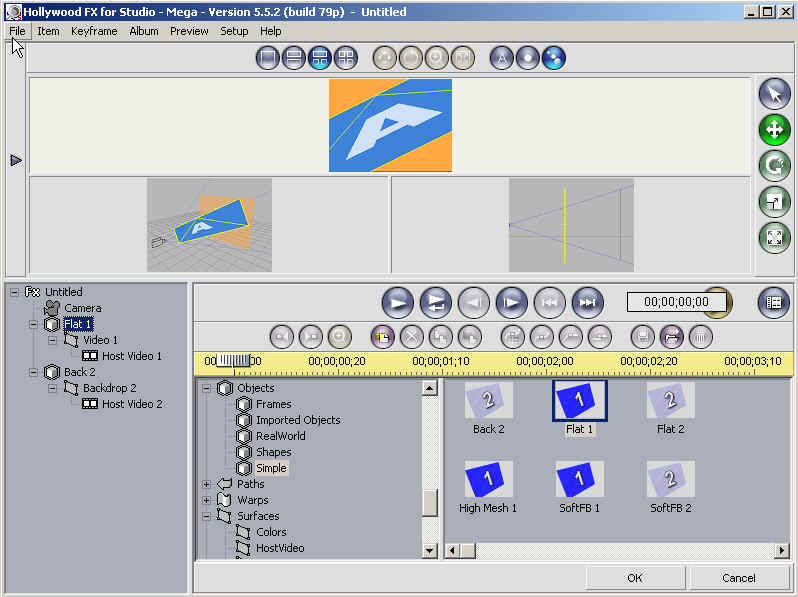Select the Scale tool
Image resolution: width=798 pixels, height=597 pixels.
pos(775,202)
